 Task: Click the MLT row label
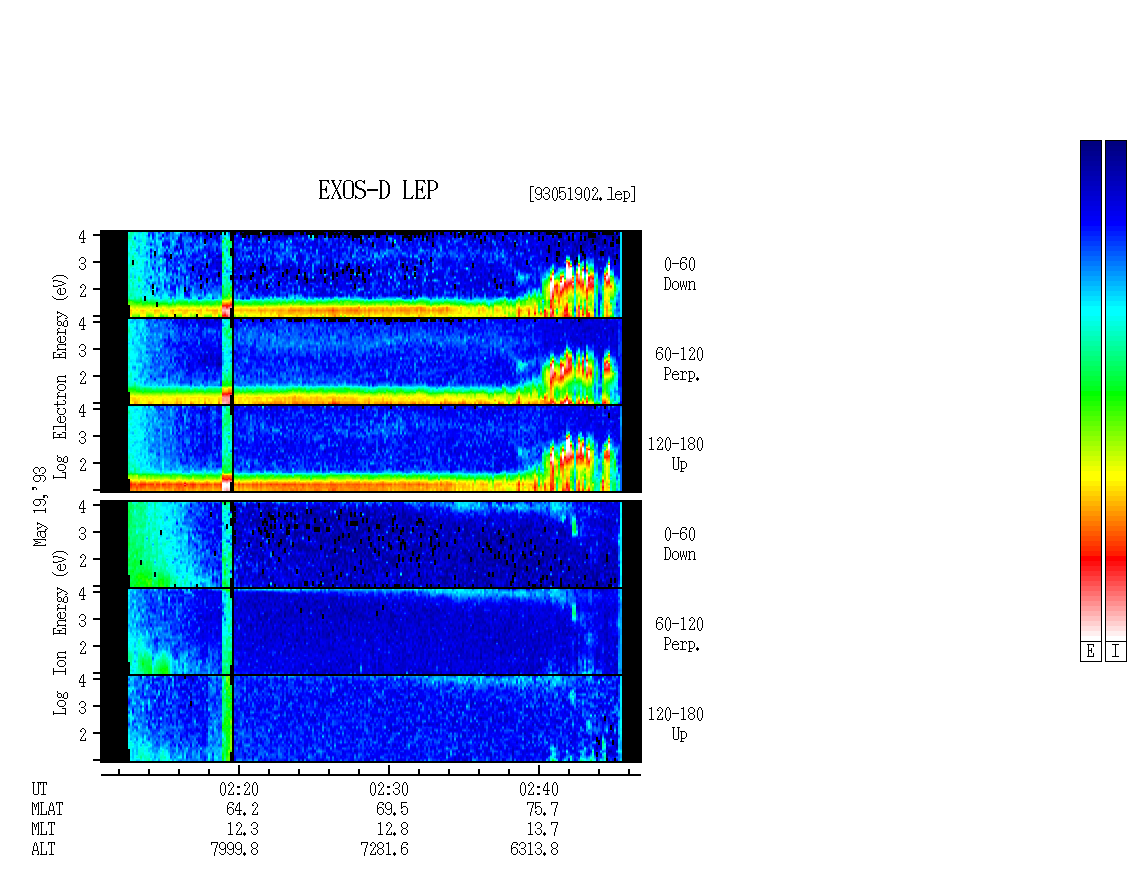click(x=43, y=830)
